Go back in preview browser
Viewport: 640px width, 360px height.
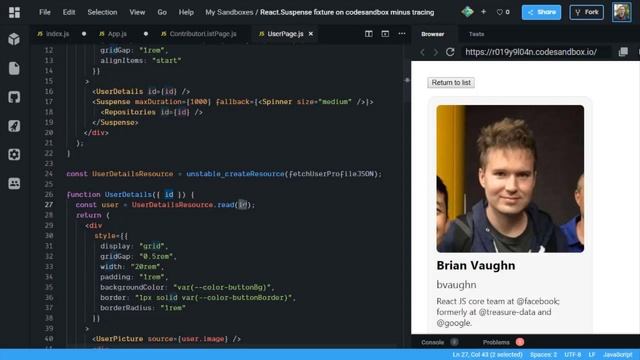pyautogui.click(x=422, y=52)
